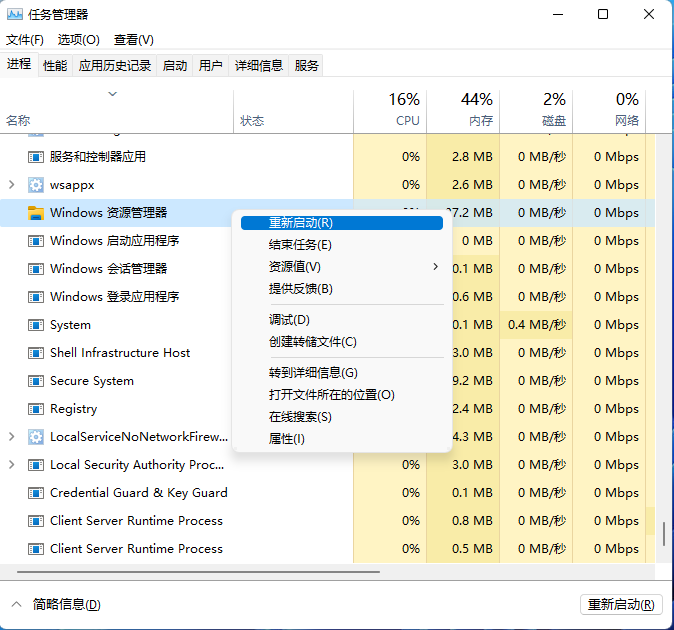Switch to the 详细信息 tab

click(x=259, y=65)
